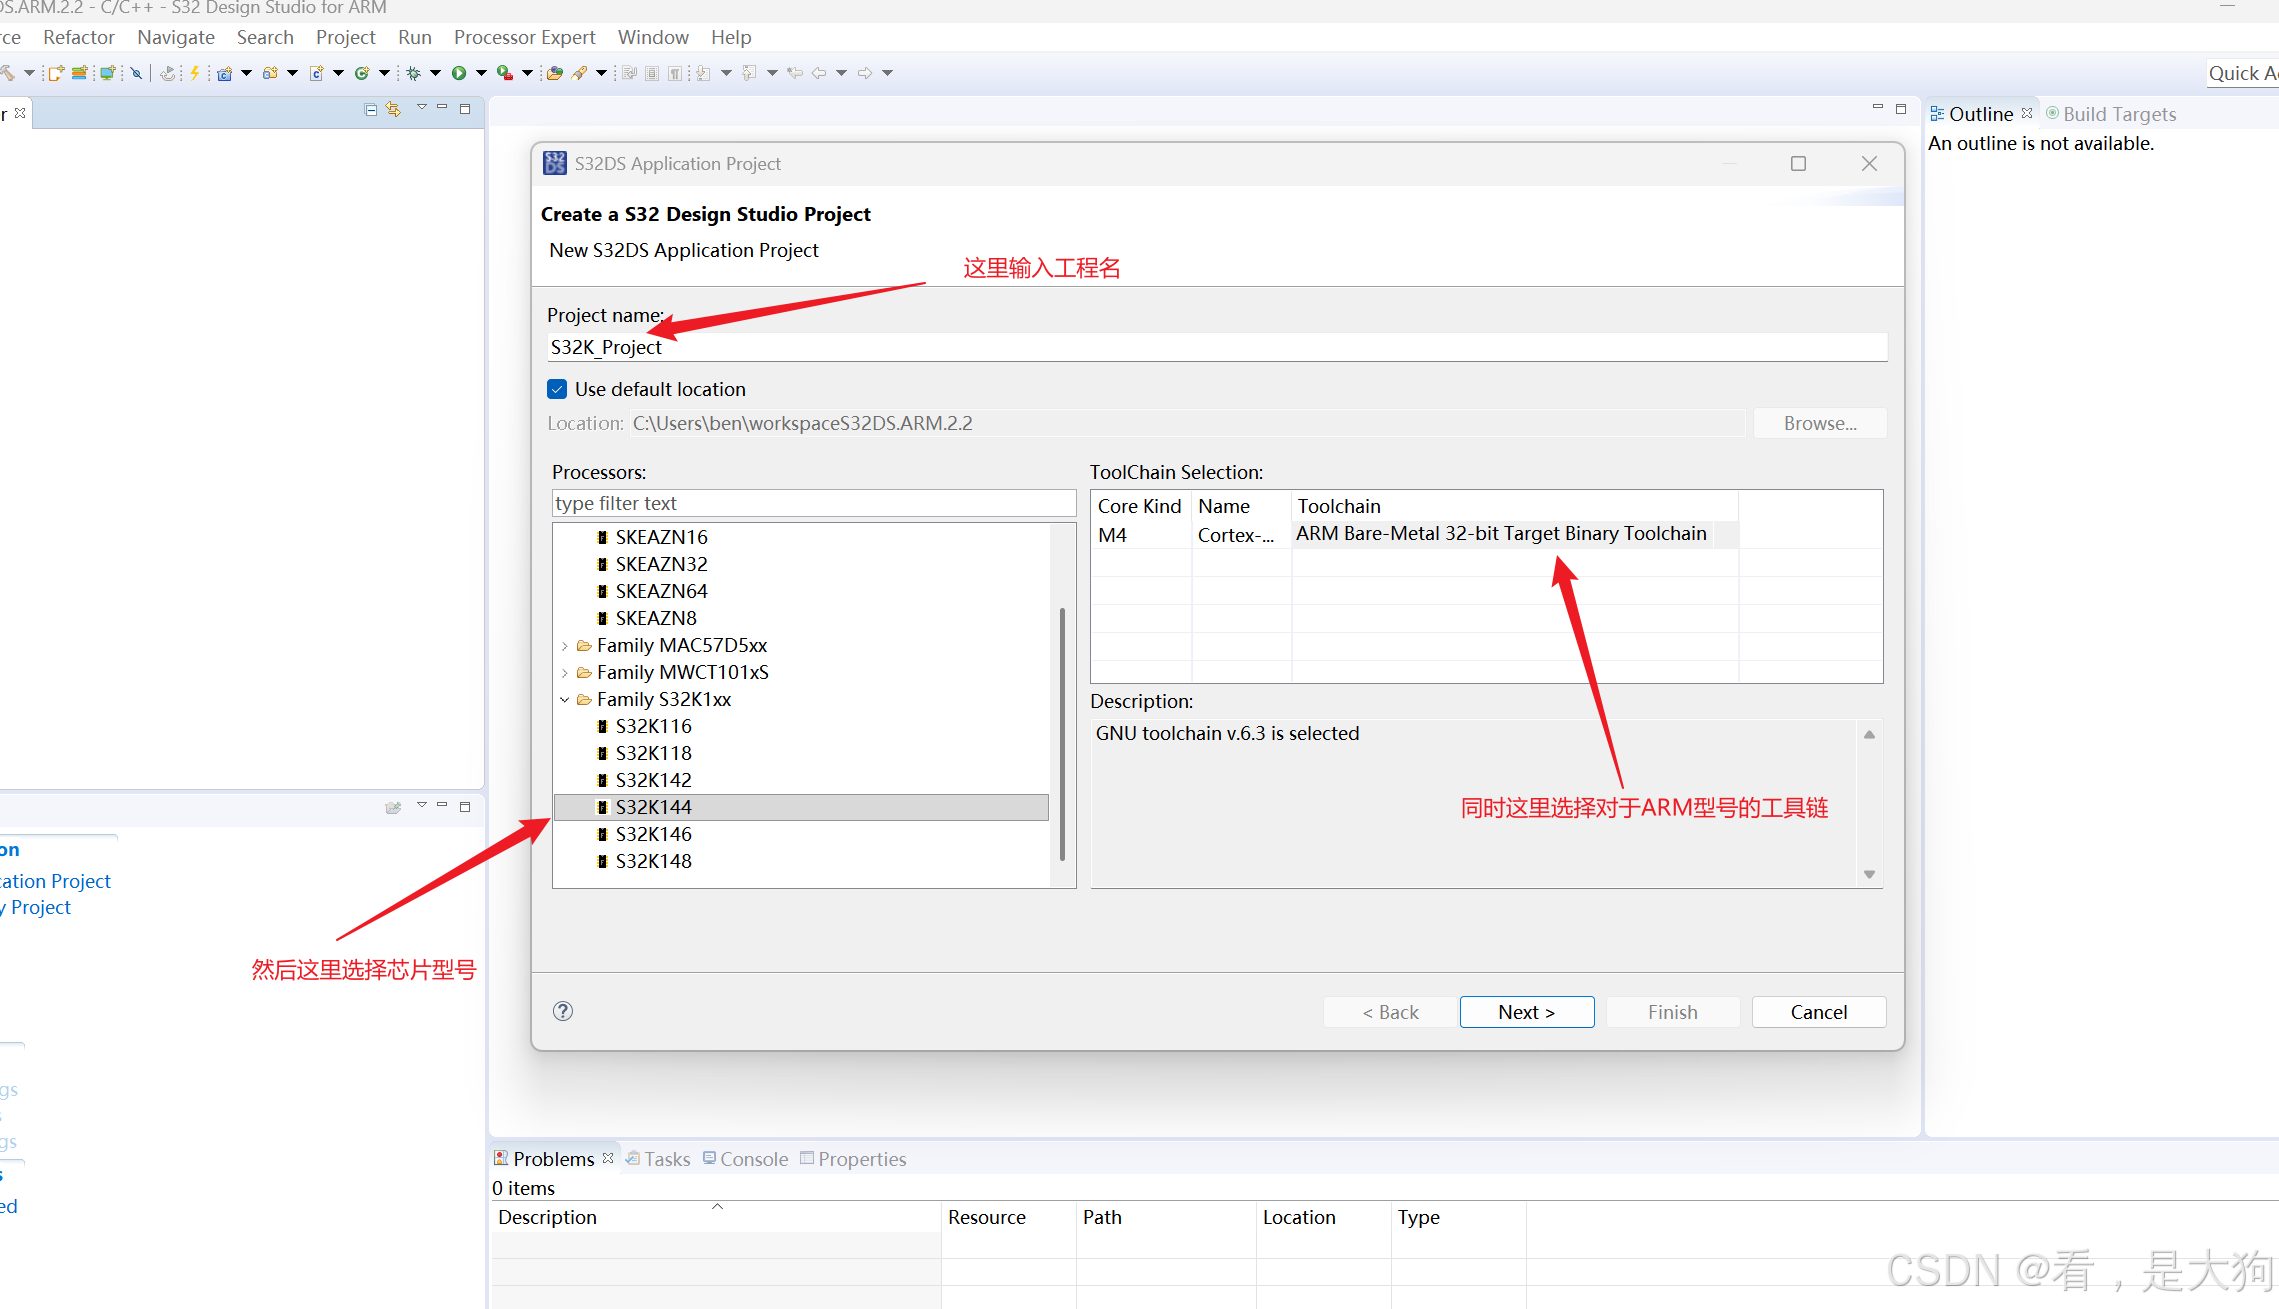Open the Run dropdown arrow in toolbar
Viewport: 2279px width, 1309px height.
point(481,73)
